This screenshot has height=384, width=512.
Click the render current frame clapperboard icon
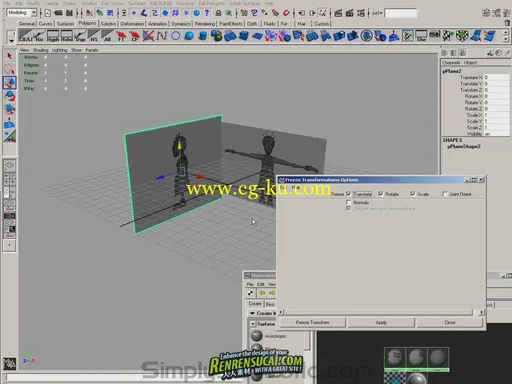338,13
